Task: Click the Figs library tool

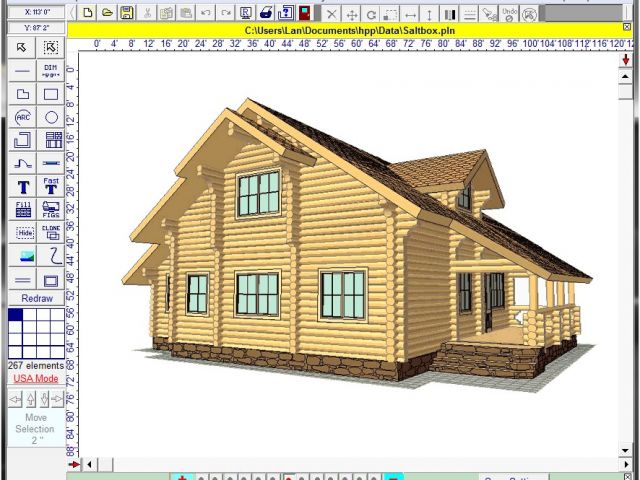Action: (x=51, y=209)
